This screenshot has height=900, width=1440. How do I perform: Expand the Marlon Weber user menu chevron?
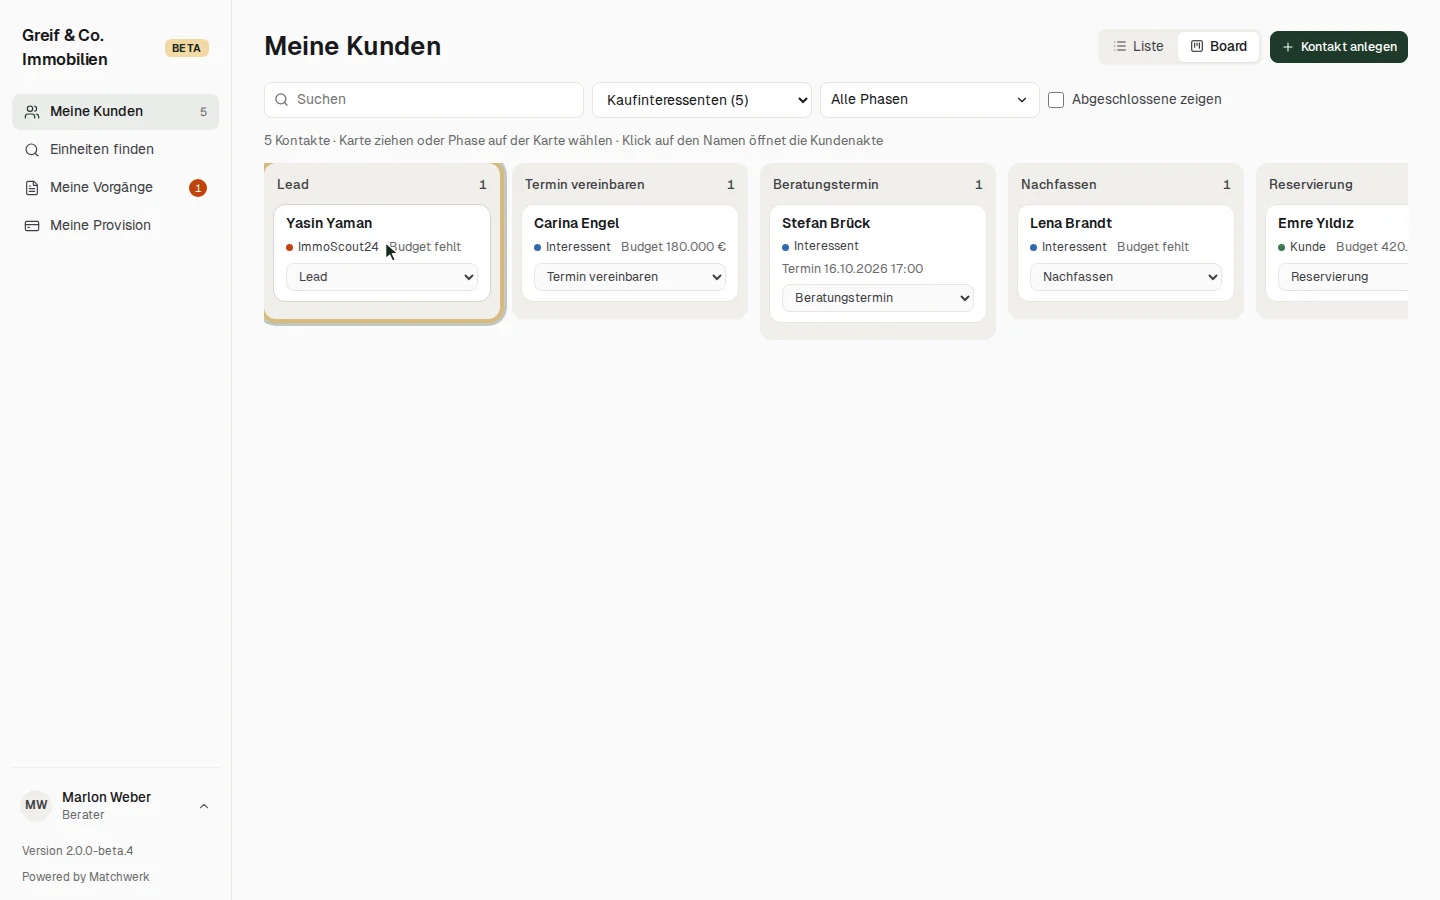click(204, 806)
